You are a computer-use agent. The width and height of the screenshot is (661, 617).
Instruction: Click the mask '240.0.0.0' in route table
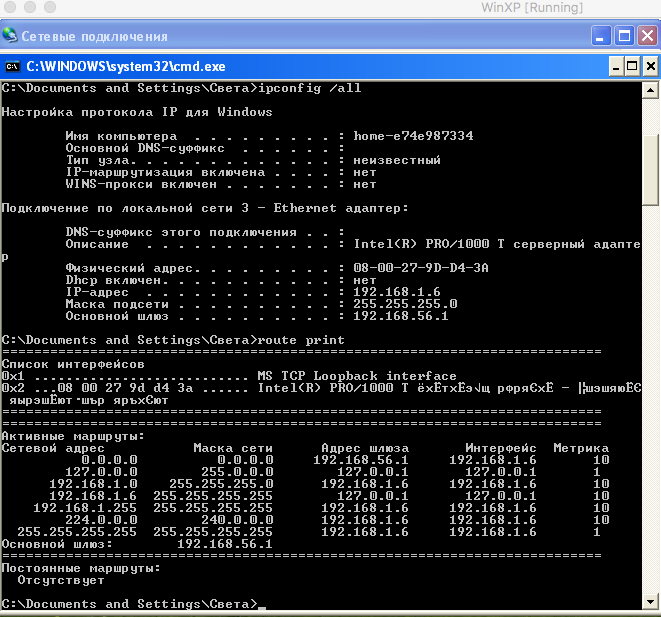point(237,520)
